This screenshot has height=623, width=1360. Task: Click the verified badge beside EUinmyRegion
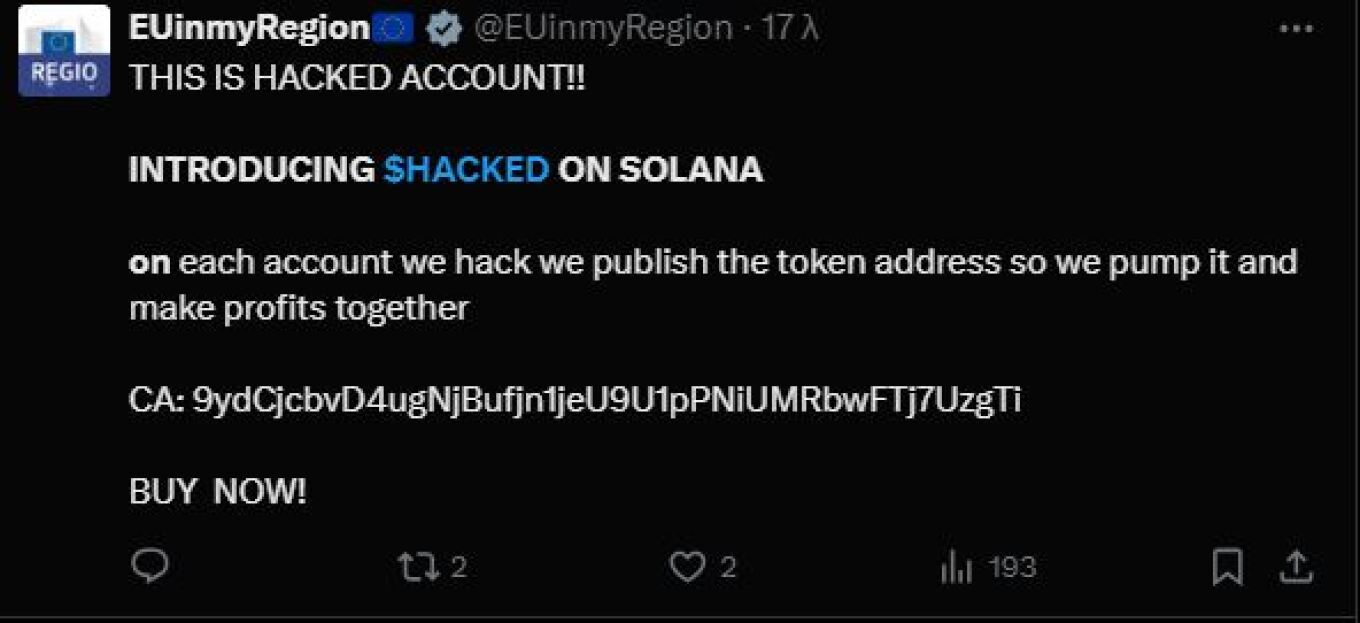pos(442,29)
